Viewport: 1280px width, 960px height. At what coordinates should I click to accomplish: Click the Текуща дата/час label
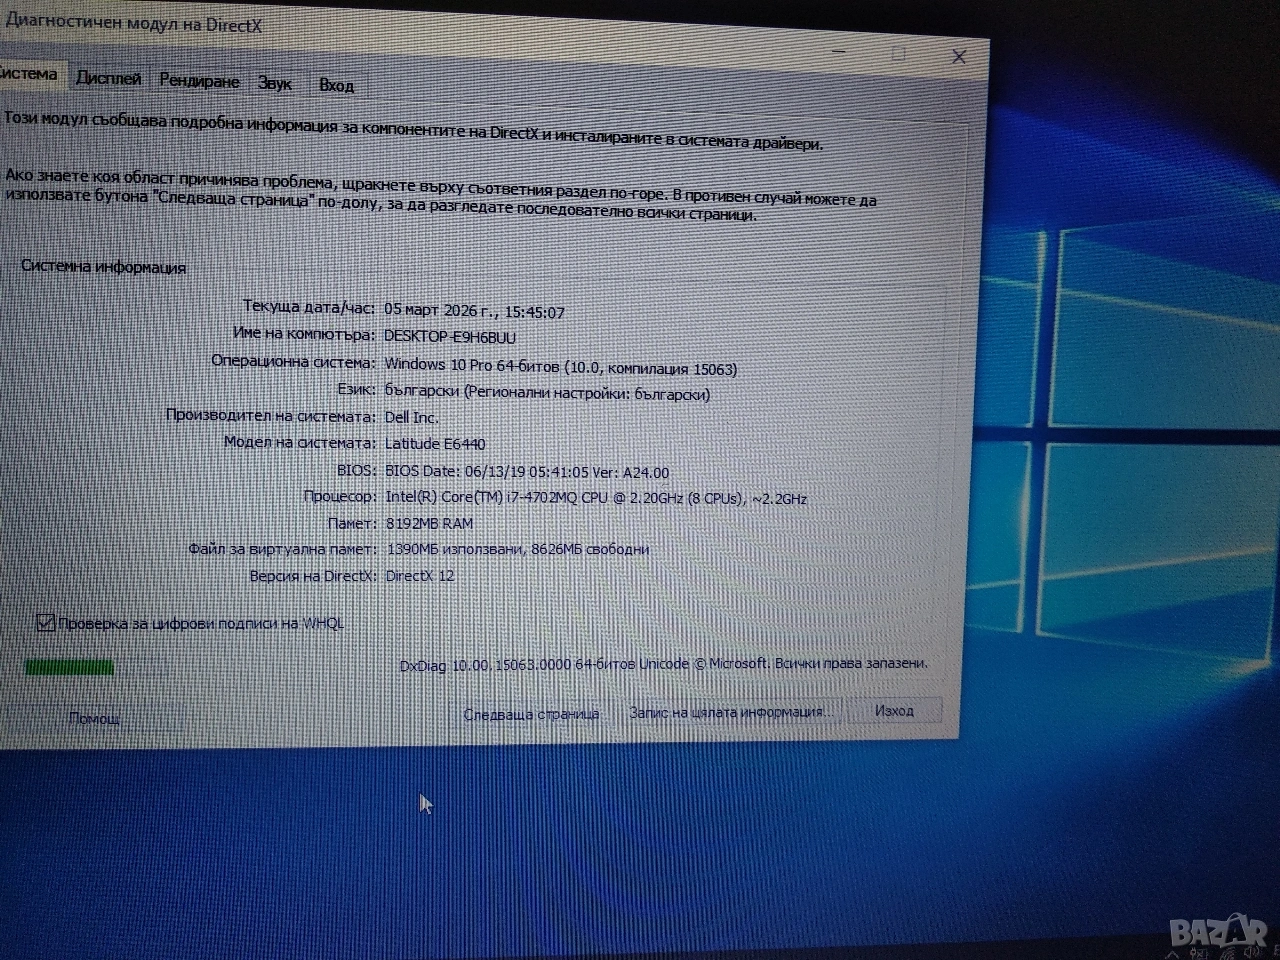point(310,306)
